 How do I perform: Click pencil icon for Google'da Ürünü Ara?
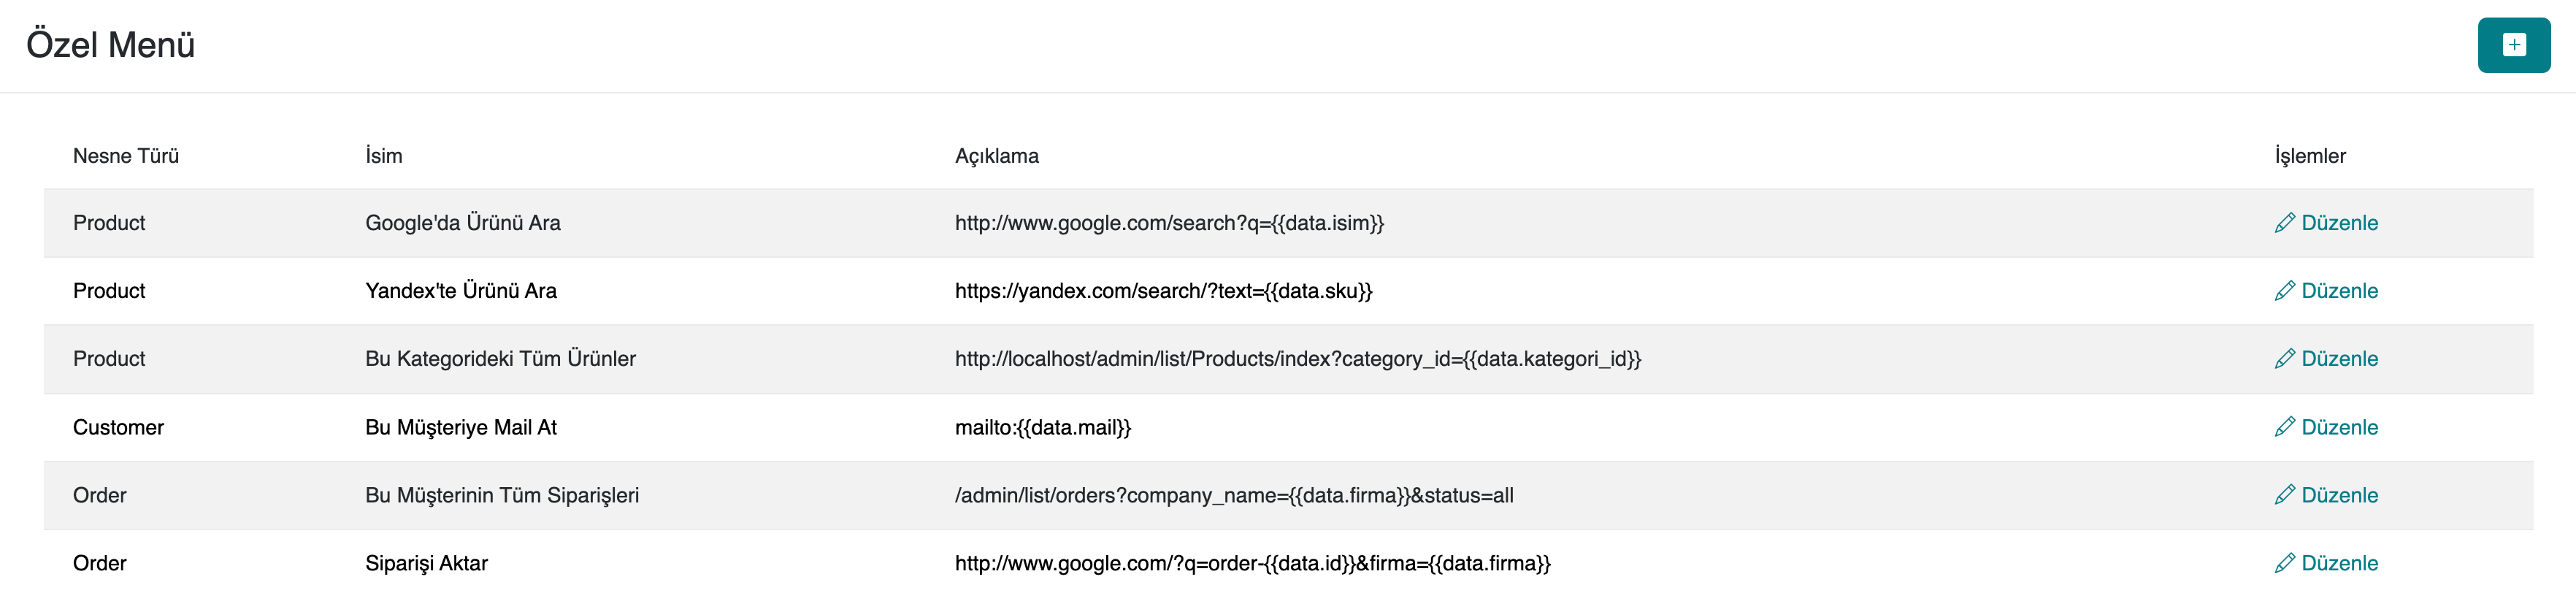click(2284, 223)
